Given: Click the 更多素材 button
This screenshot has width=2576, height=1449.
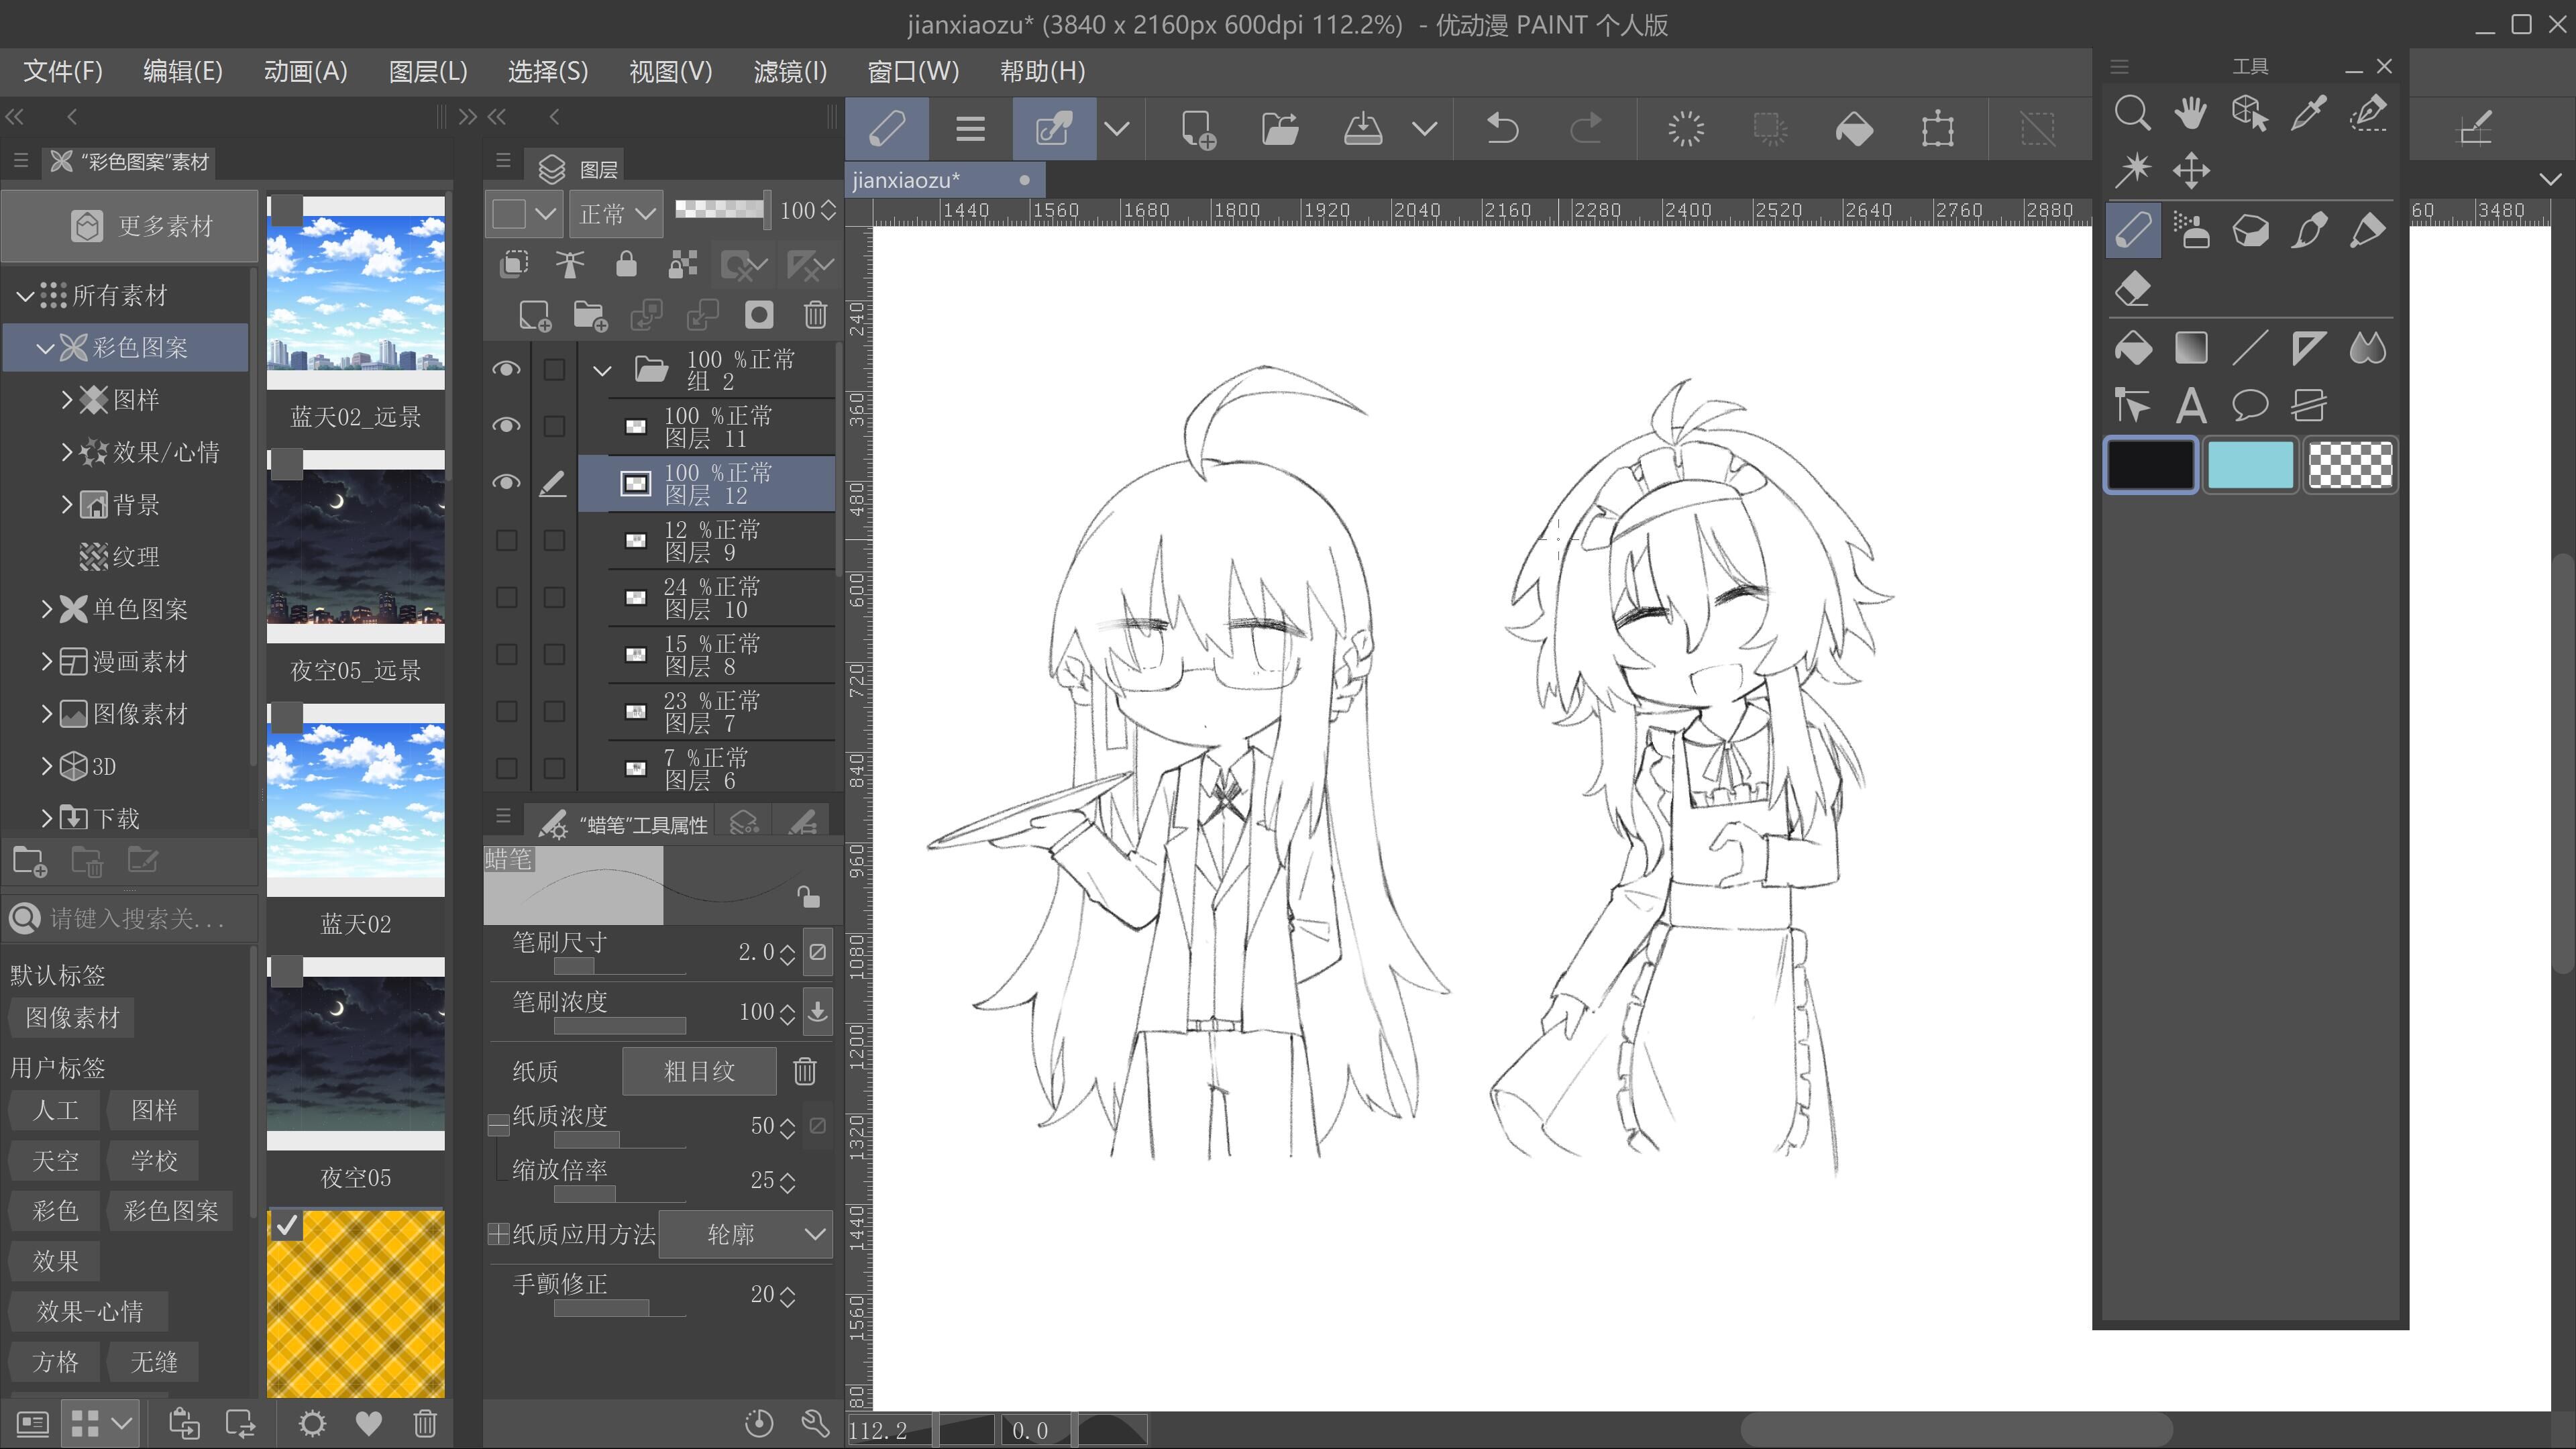Looking at the screenshot, I should 130,226.
